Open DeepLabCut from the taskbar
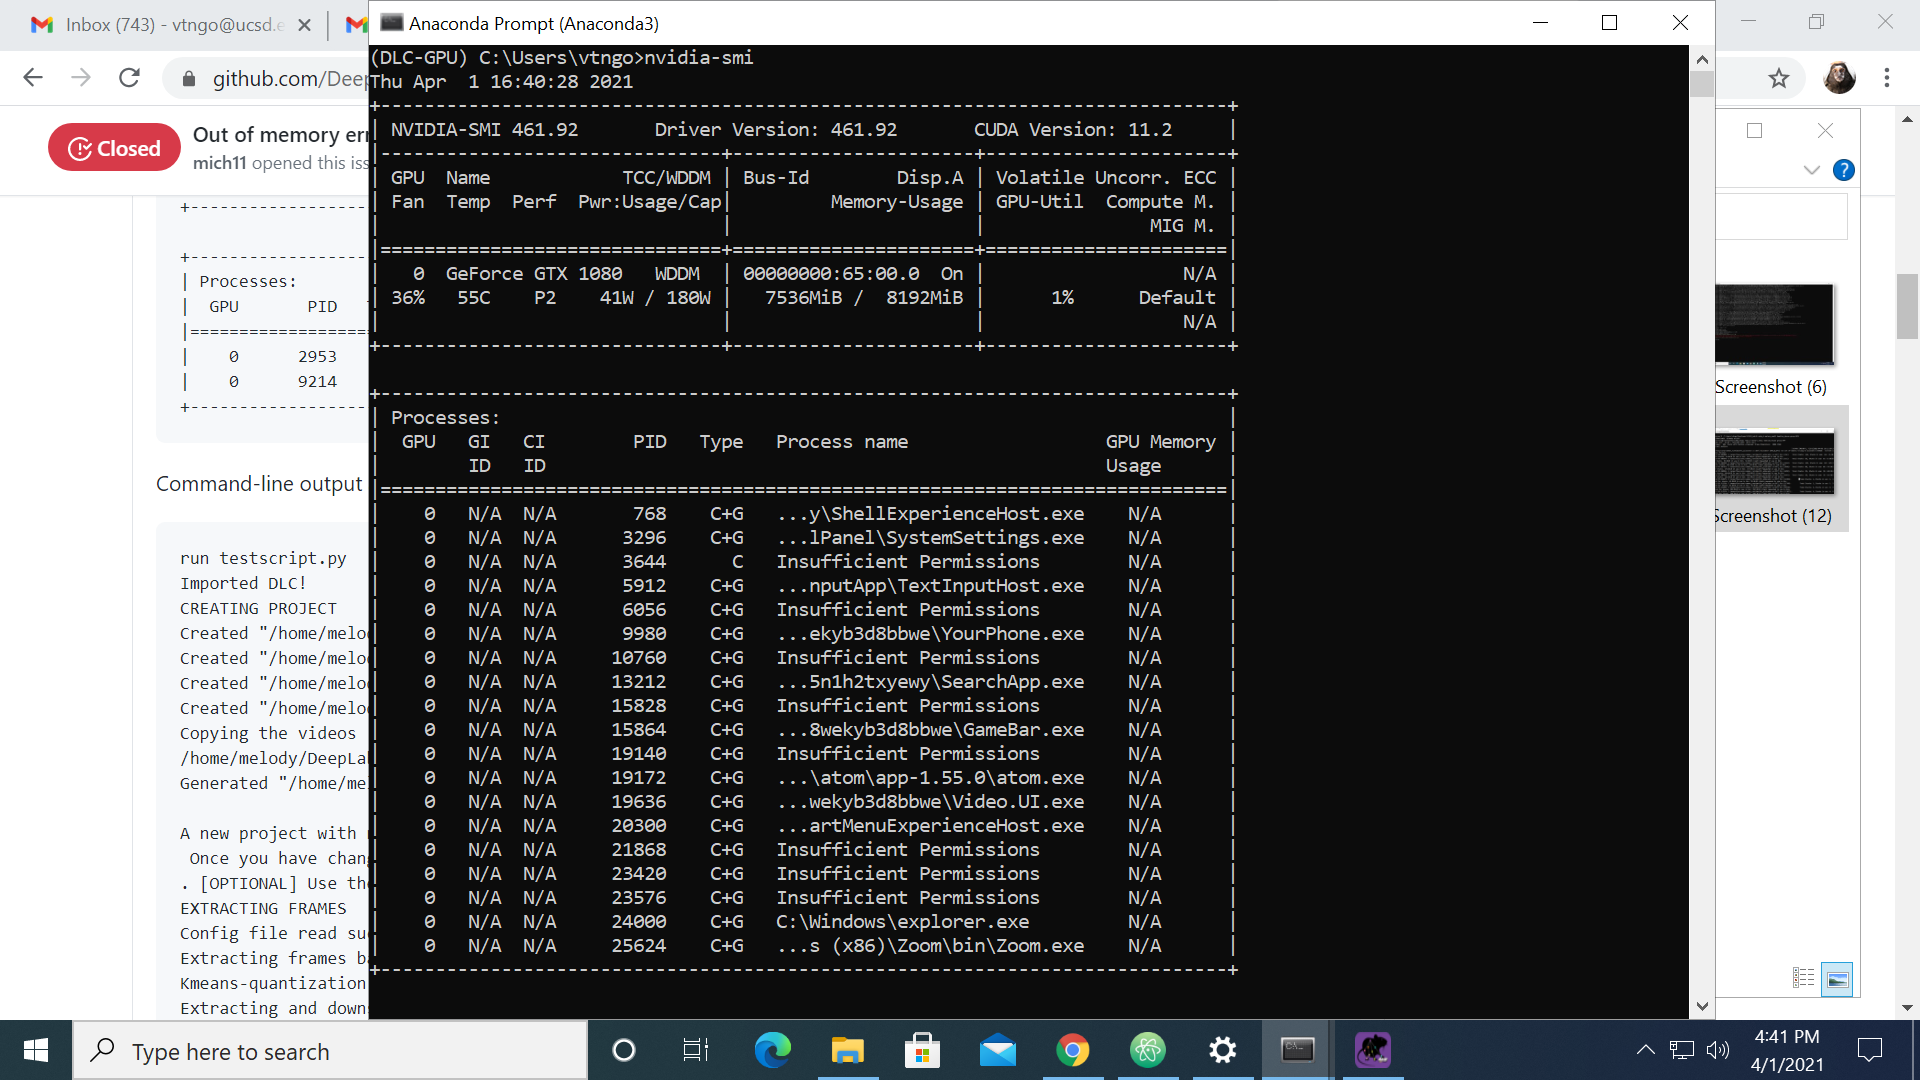This screenshot has width=1920, height=1080. coord(1373,1050)
